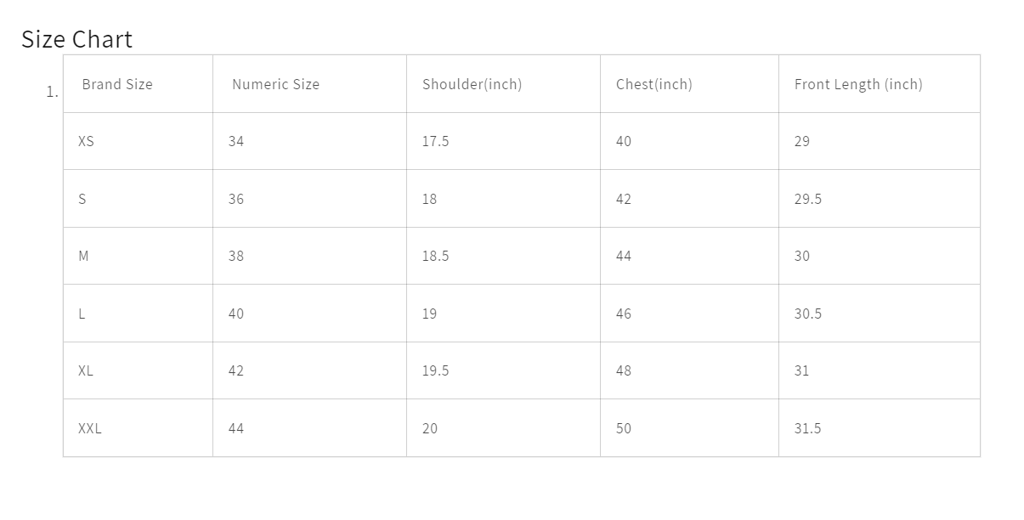Select numeric size 44 cell

click(x=236, y=428)
